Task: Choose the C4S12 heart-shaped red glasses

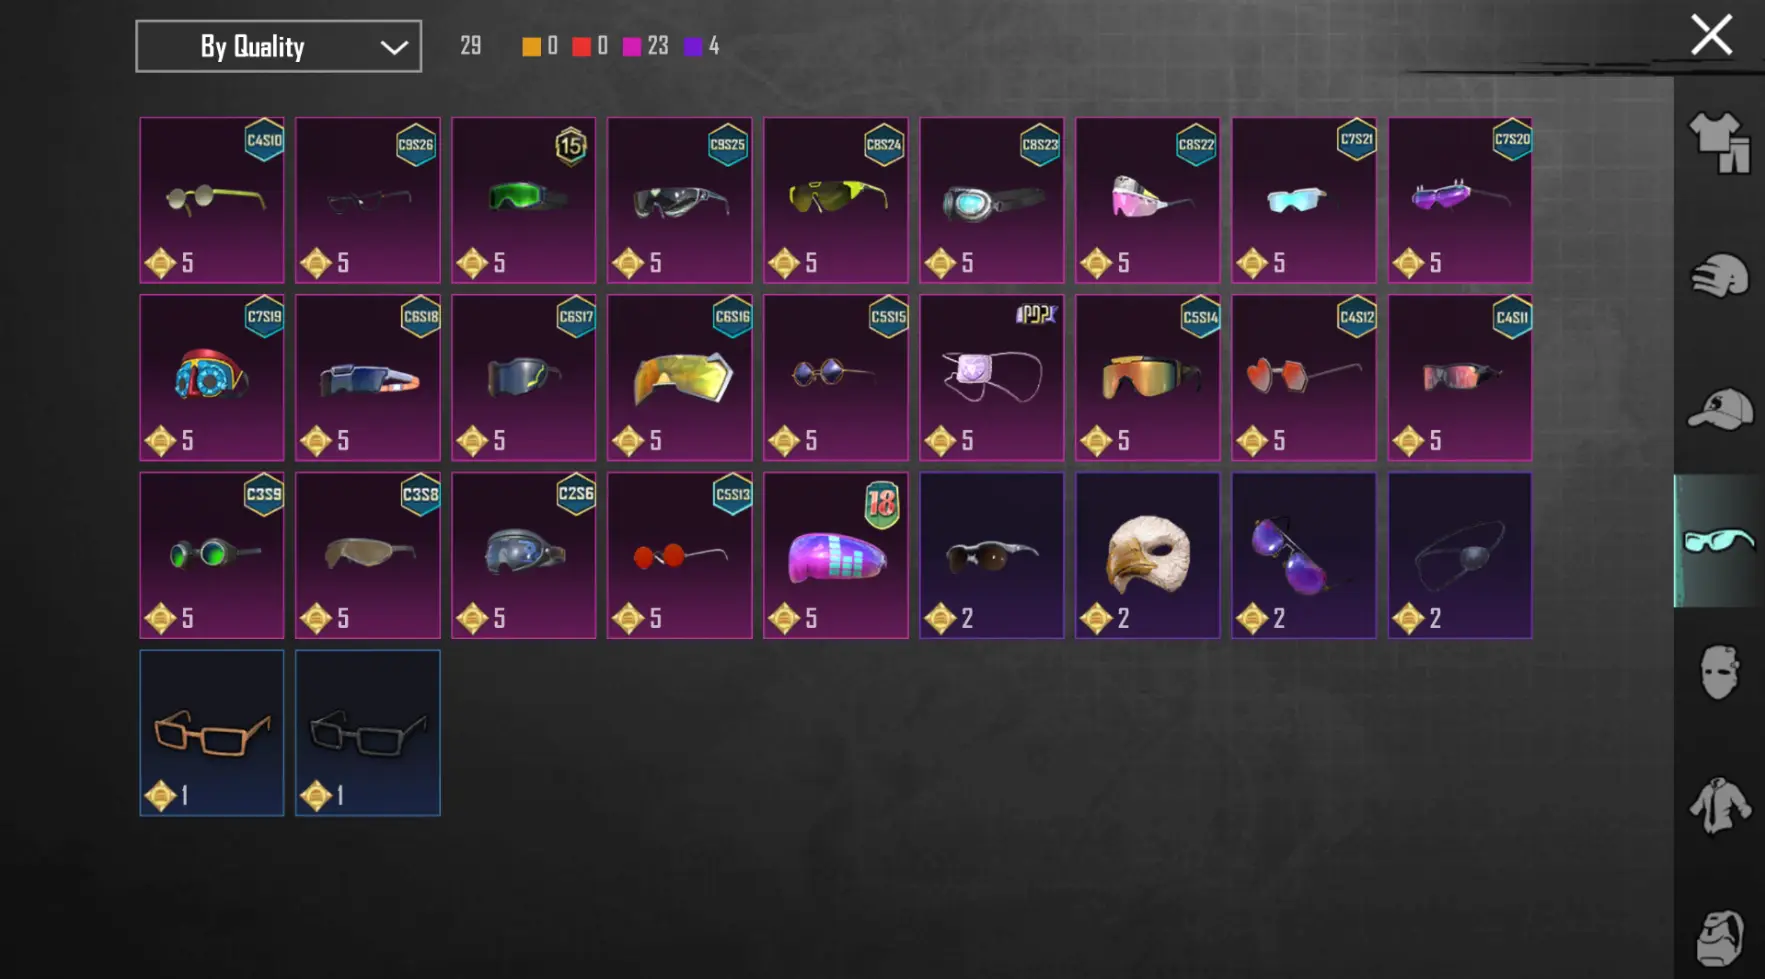Action: click(x=1304, y=377)
